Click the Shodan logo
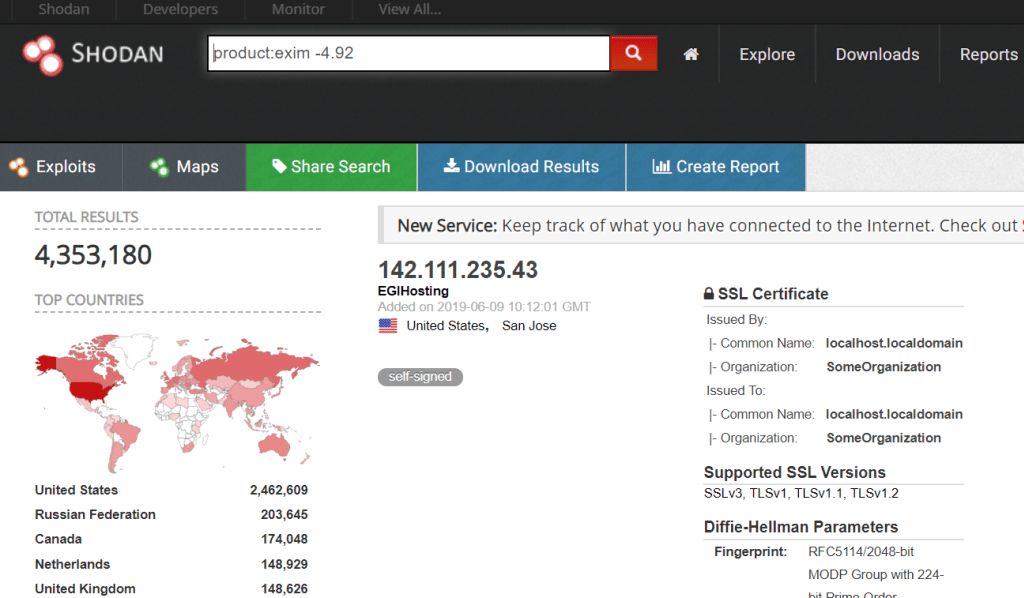The width and height of the screenshot is (1024, 598). (93, 54)
